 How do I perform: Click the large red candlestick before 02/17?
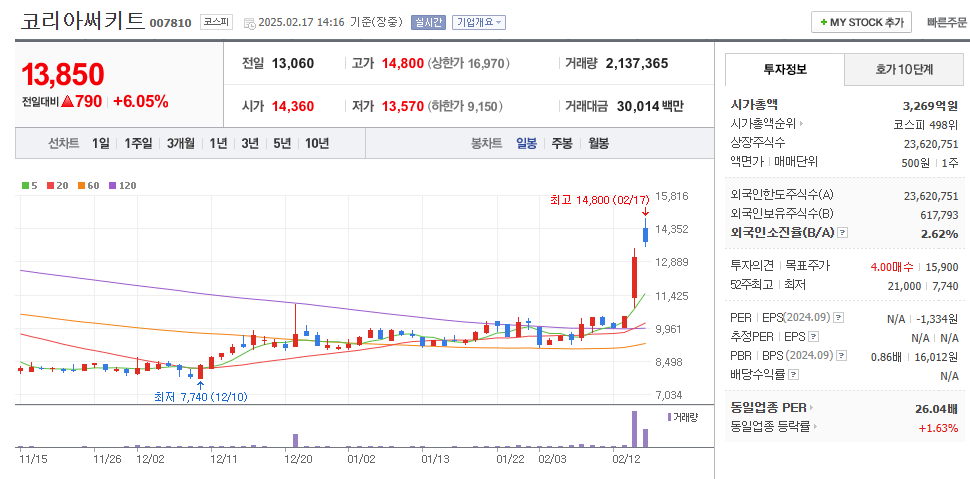coord(634,277)
